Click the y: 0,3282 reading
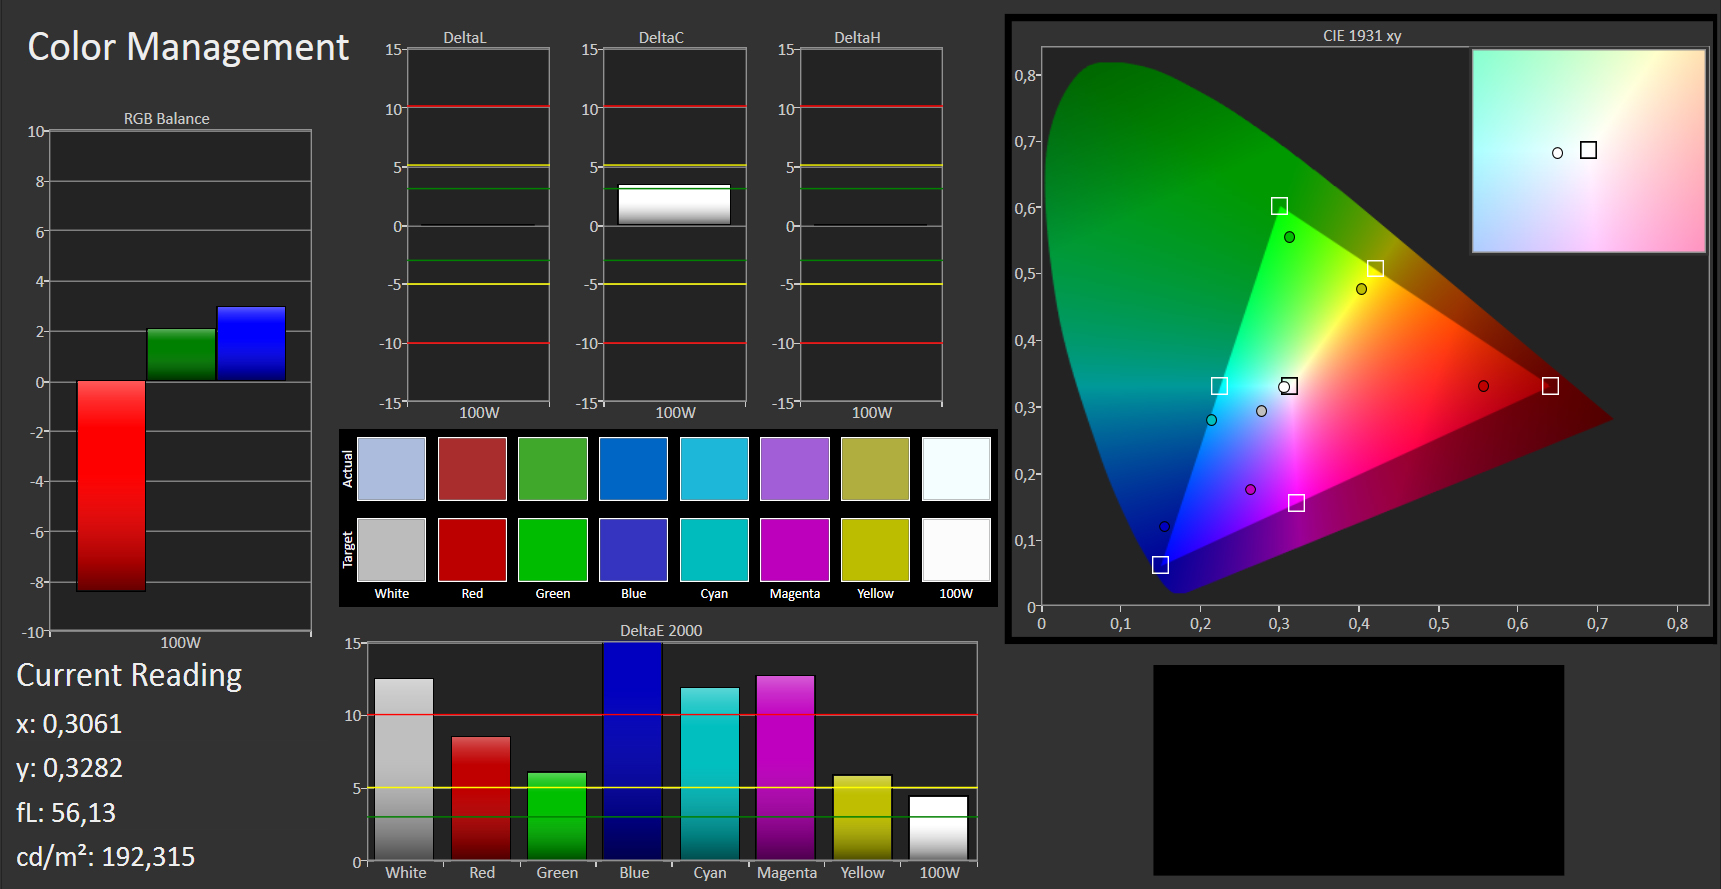 pos(69,768)
